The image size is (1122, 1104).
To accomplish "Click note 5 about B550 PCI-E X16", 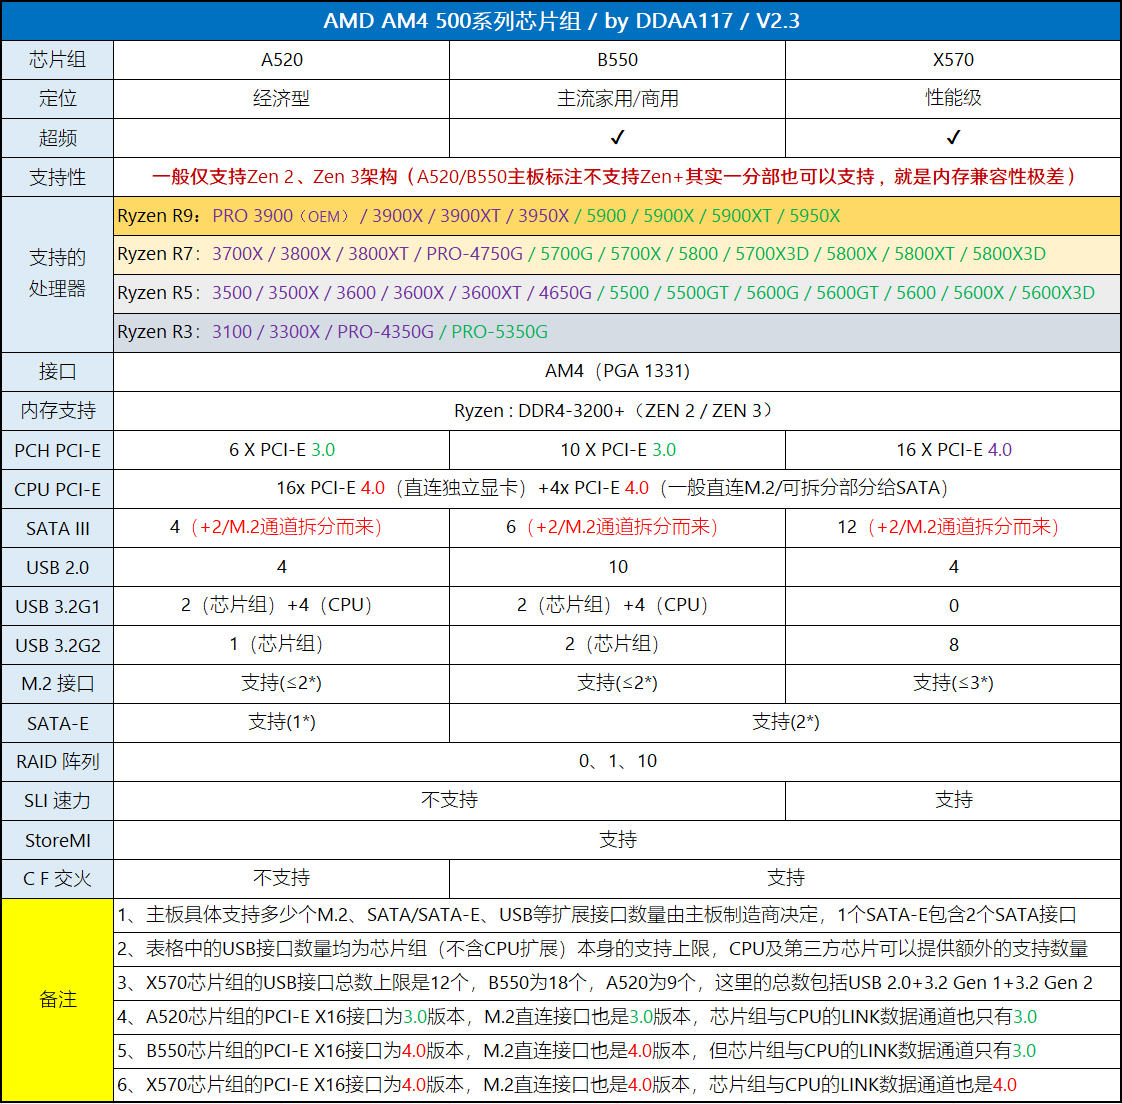I will (617, 1051).
